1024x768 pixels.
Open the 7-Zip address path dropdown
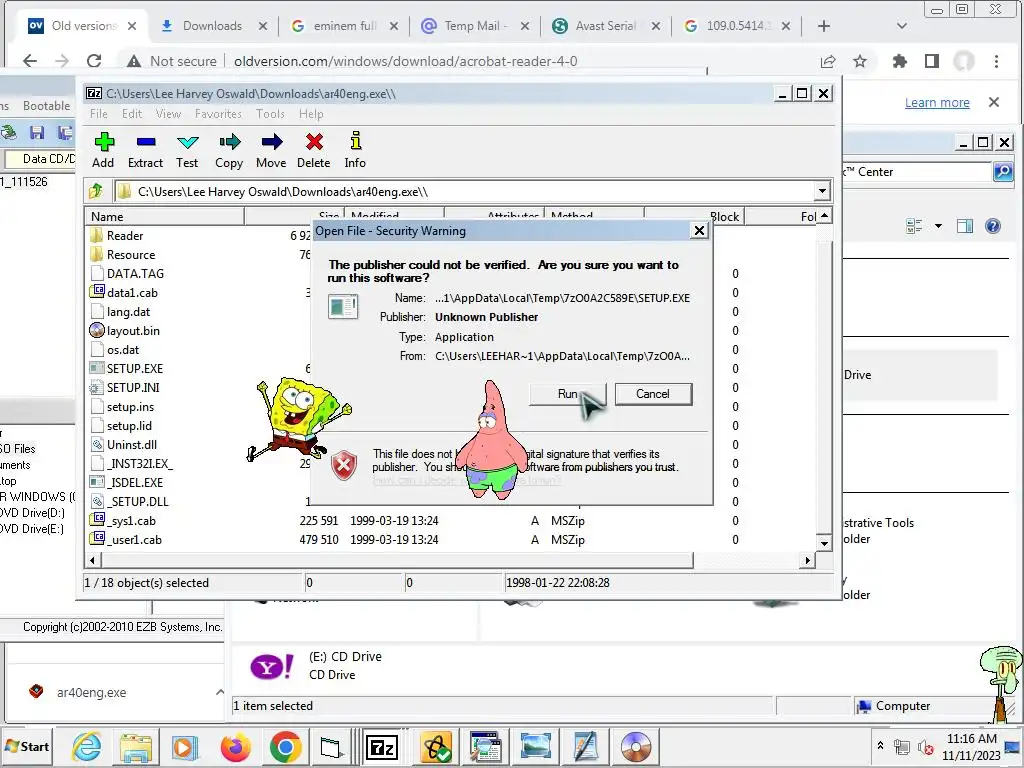click(822, 191)
